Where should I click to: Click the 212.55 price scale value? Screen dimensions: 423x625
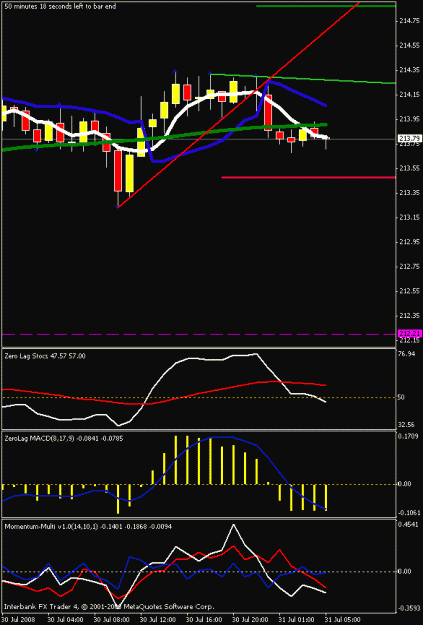click(x=409, y=291)
